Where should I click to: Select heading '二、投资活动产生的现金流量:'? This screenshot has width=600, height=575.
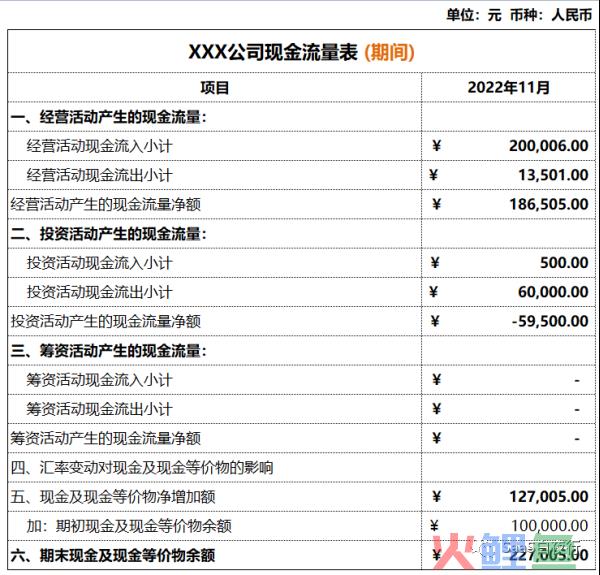click(109, 234)
